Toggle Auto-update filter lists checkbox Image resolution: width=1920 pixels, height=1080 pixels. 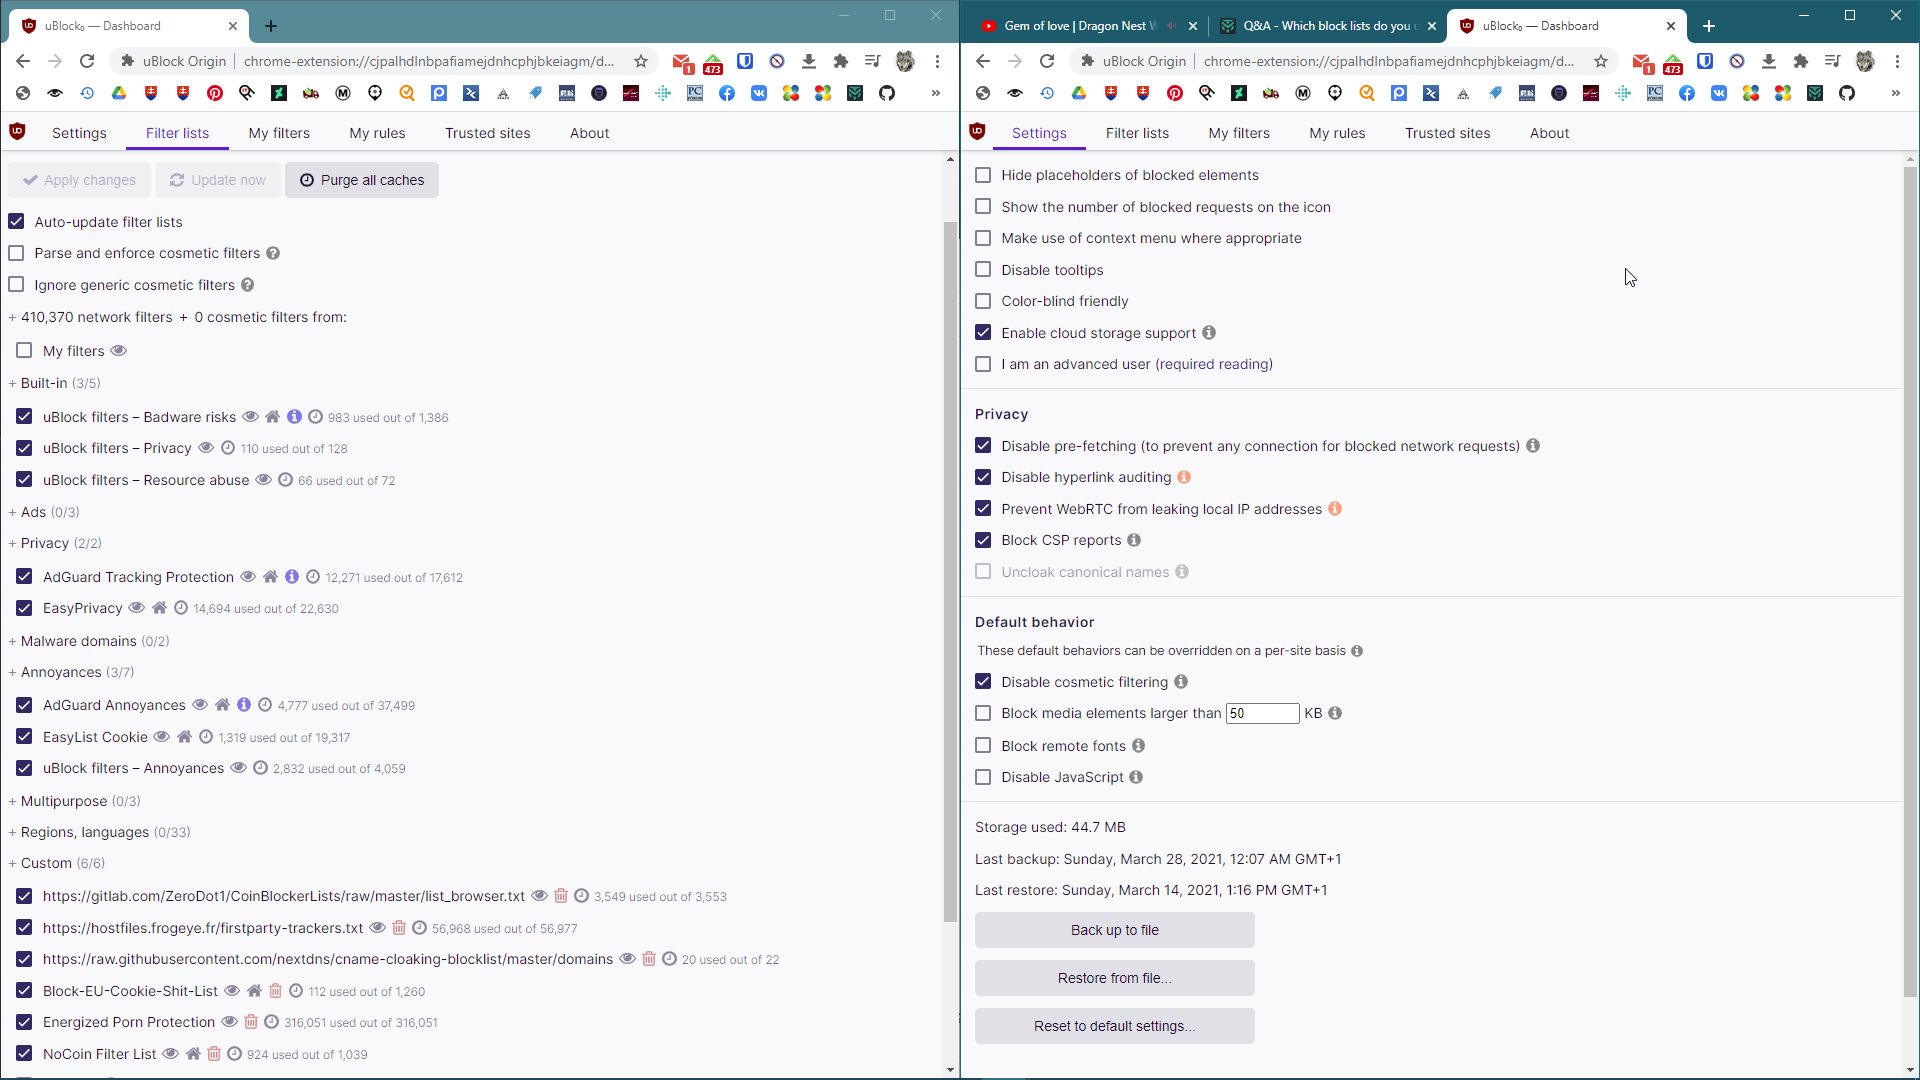pyautogui.click(x=16, y=221)
